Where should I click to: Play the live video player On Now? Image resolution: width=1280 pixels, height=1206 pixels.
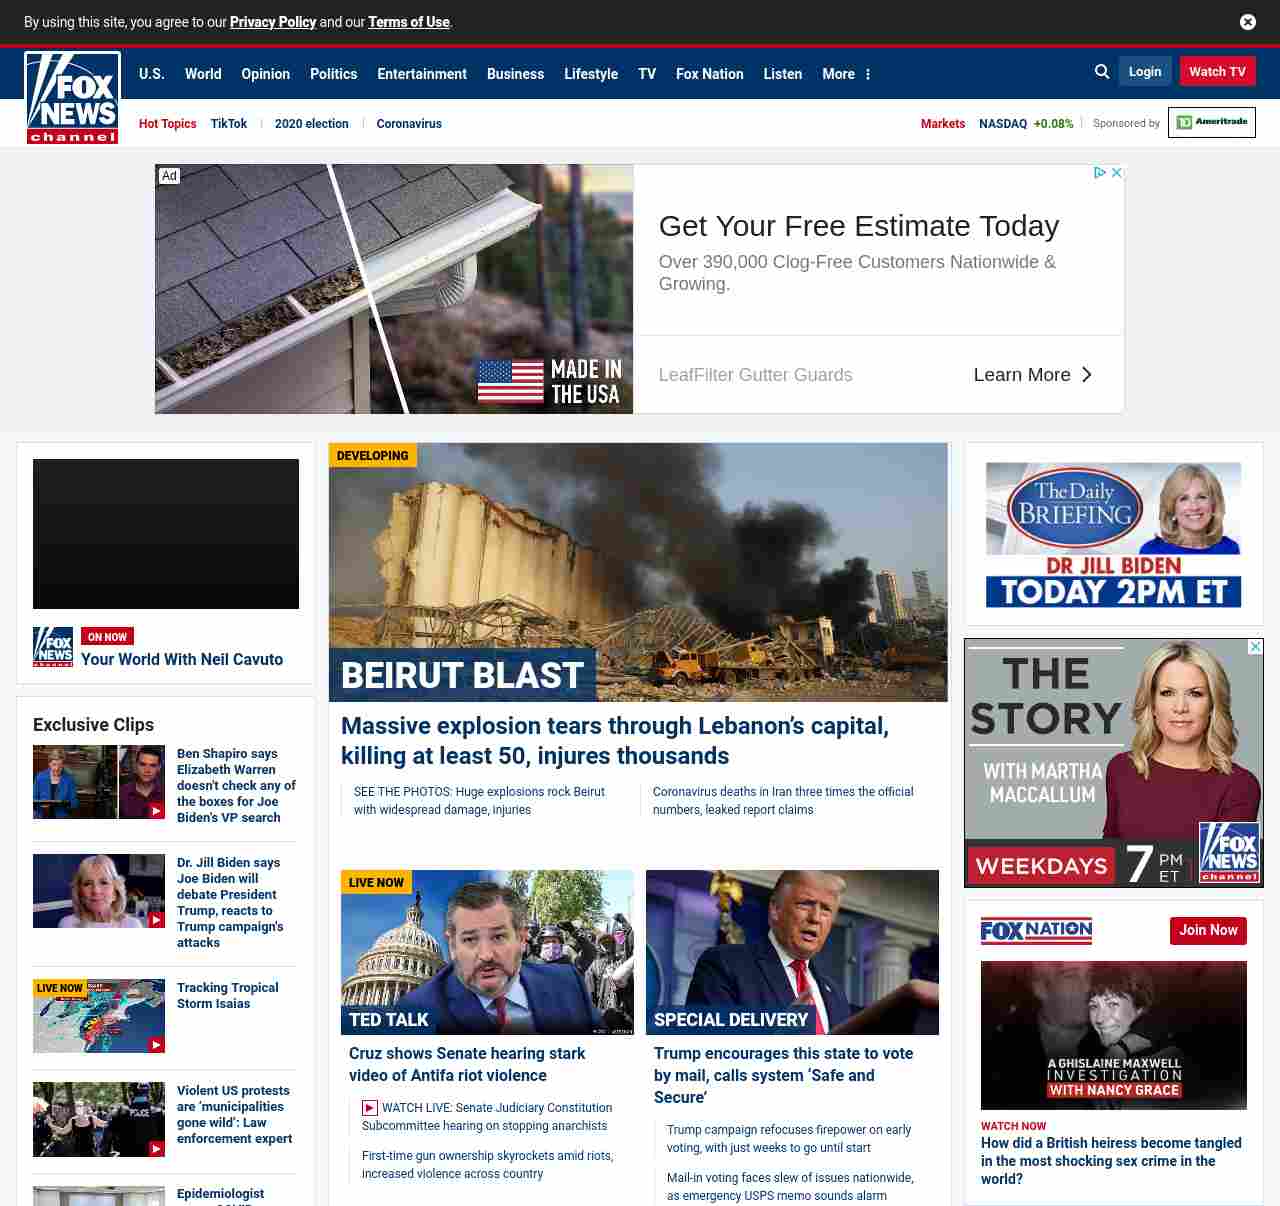coord(166,534)
